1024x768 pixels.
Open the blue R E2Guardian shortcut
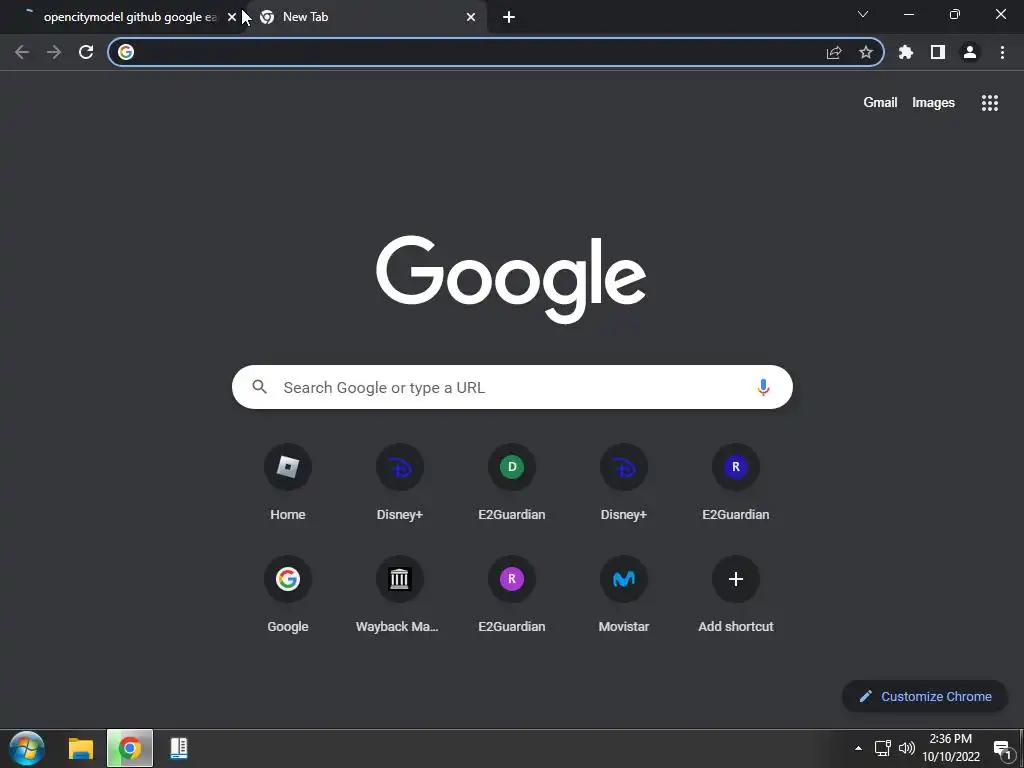tap(736, 482)
